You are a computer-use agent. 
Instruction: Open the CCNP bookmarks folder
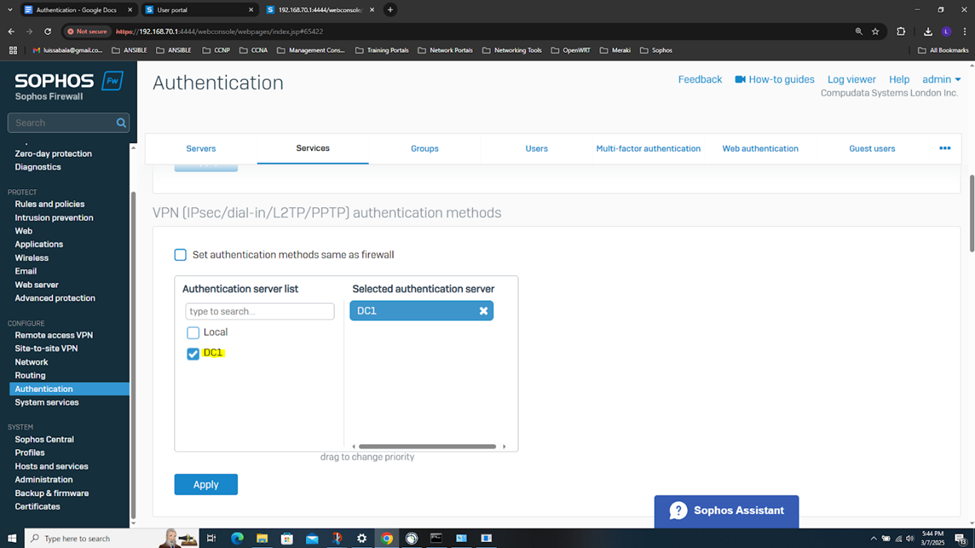coord(216,50)
